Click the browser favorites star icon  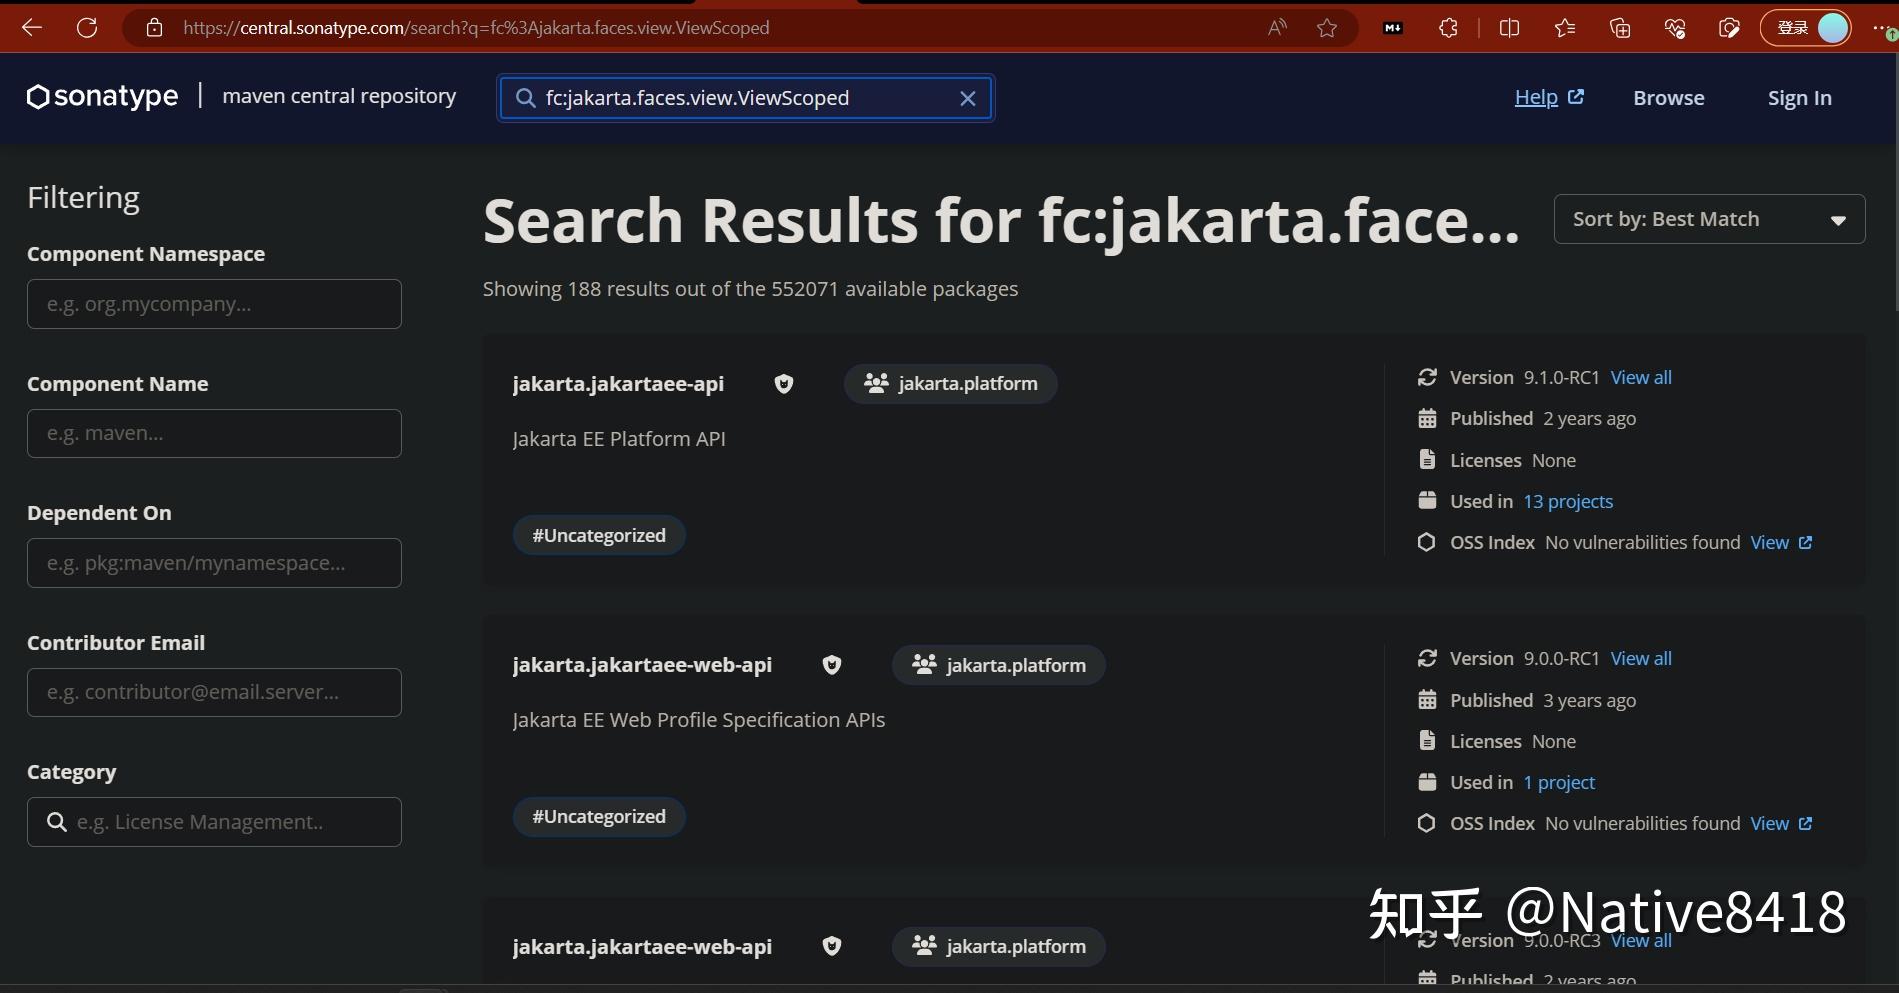pos(1564,27)
